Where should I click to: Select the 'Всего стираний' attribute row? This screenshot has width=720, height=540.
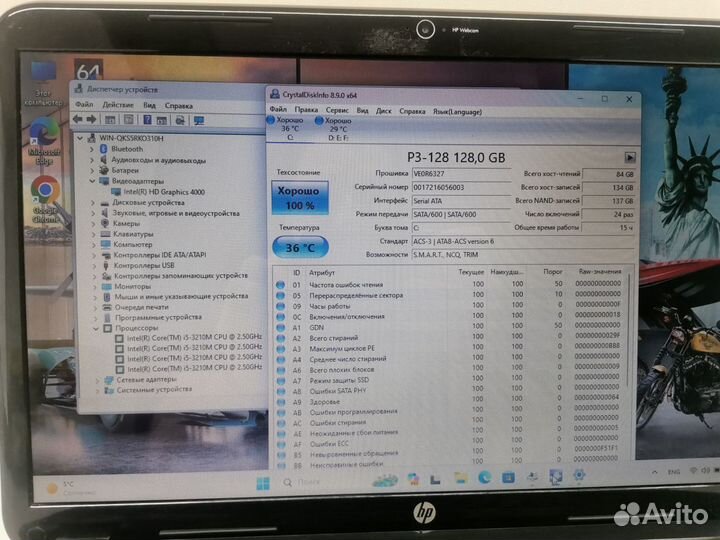click(x=450, y=338)
